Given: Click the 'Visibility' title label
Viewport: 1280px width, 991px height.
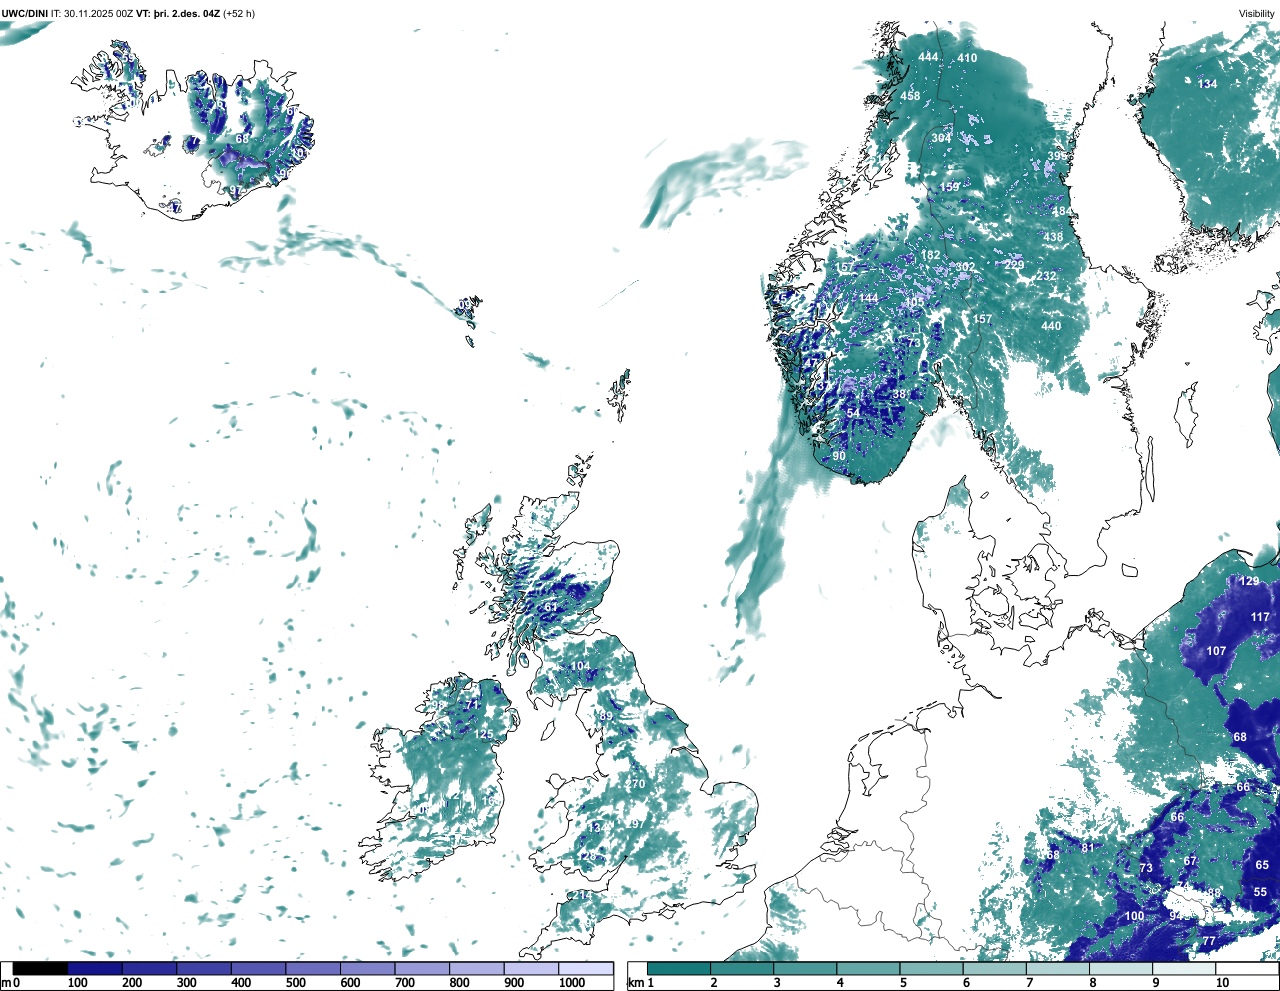Looking at the screenshot, I should [x=1257, y=14].
